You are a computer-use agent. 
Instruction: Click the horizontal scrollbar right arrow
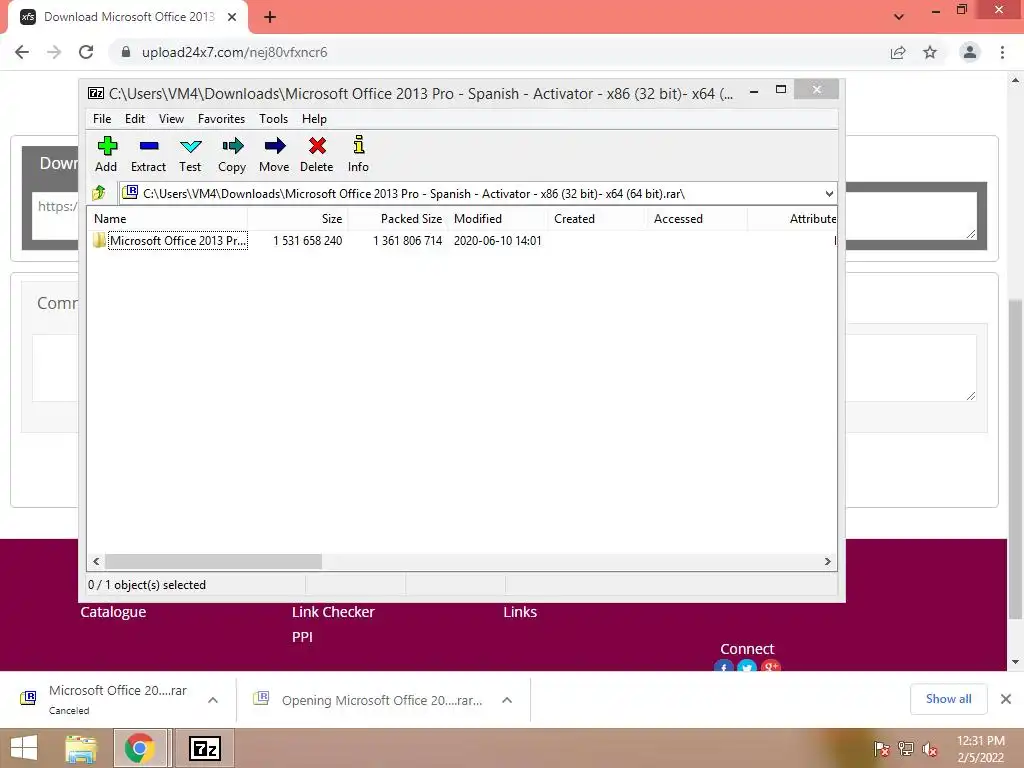827,562
